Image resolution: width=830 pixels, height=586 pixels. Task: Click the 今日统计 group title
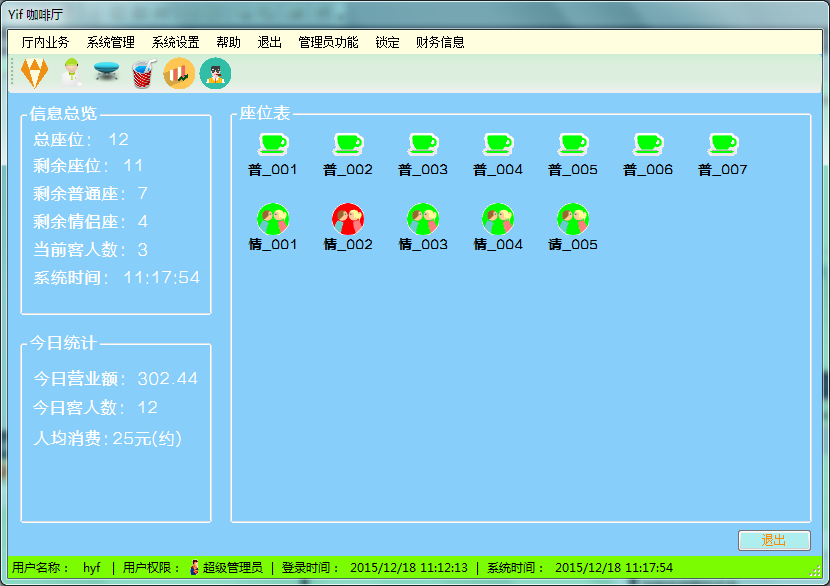(63, 343)
